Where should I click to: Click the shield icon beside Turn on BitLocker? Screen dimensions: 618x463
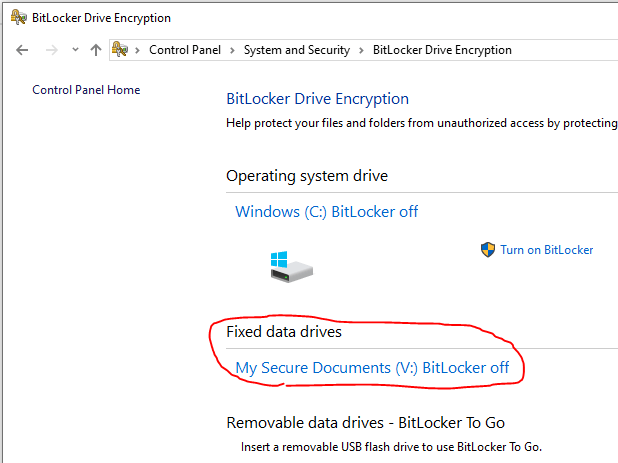488,250
